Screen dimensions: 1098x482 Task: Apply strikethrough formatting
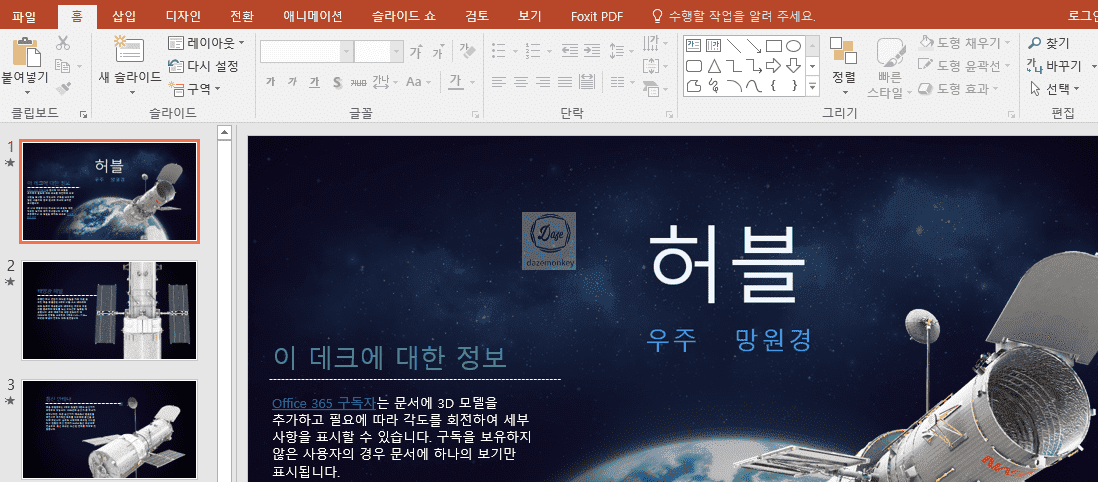pos(358,83)
